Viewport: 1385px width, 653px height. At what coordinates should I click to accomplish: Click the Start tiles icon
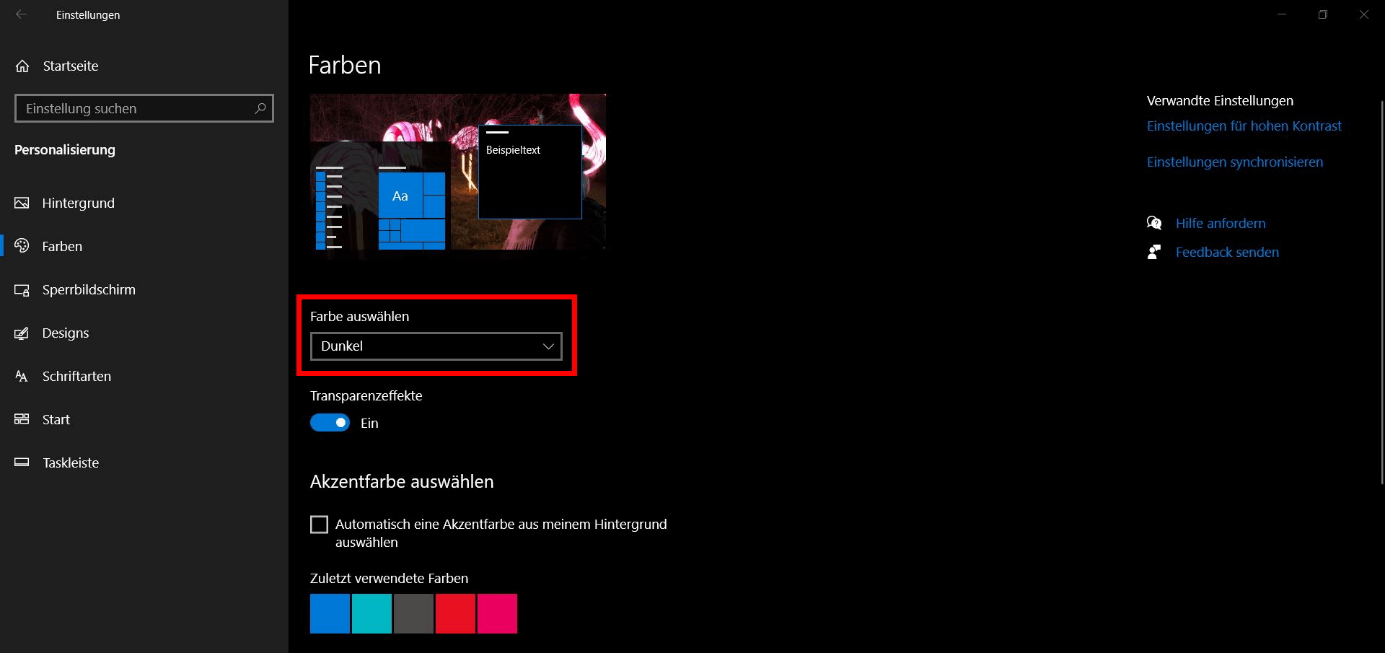point(22,420)
